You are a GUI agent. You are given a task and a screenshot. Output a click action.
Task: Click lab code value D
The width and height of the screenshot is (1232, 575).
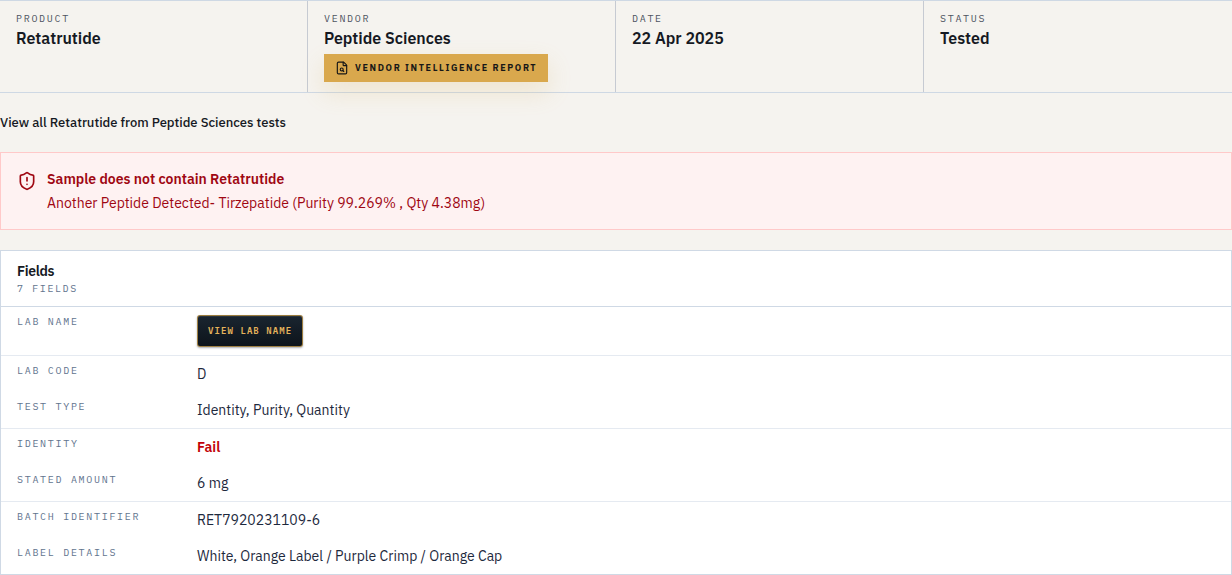point(202,374)
